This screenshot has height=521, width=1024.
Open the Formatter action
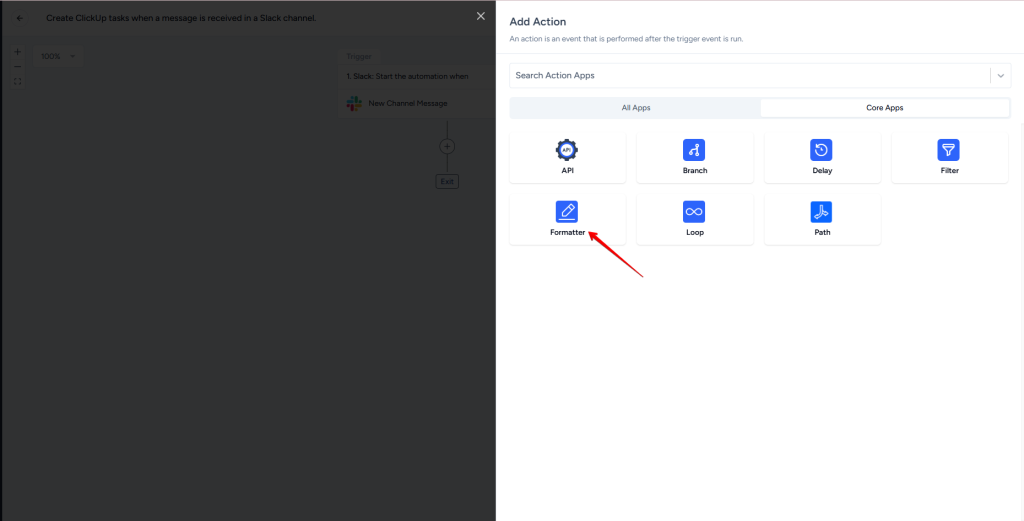[x=567, y=219]
